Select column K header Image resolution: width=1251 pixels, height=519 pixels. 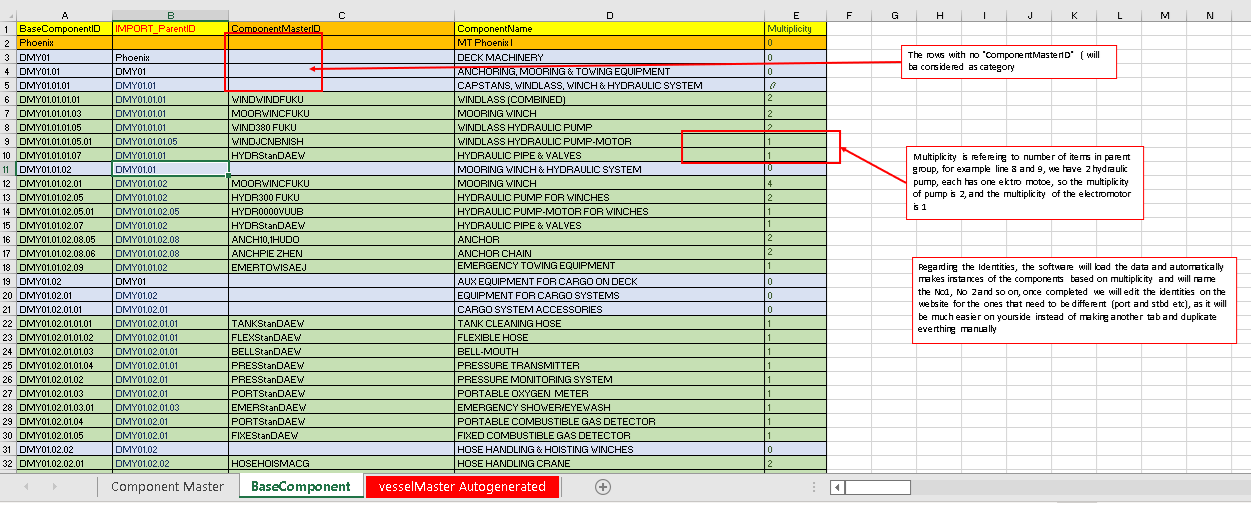click(x=1073, y=15)
